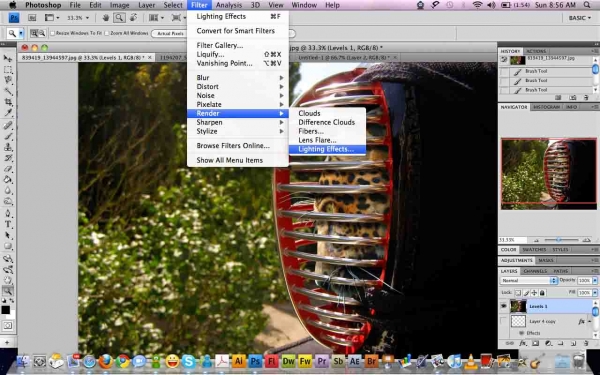Open the Screen Mode dropdown
The image size is (600, 375).
point(178,18)
